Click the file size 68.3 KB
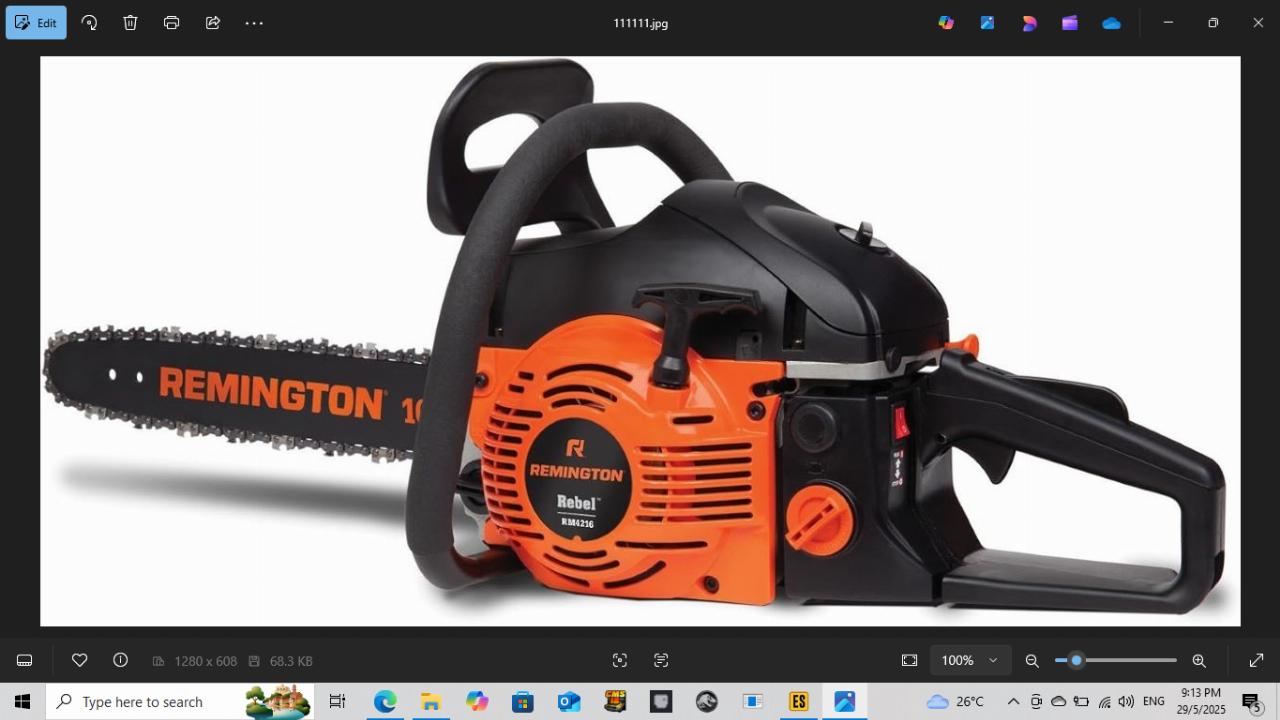The height and width of the screenshot is (720, 1280). pos(291,661)
